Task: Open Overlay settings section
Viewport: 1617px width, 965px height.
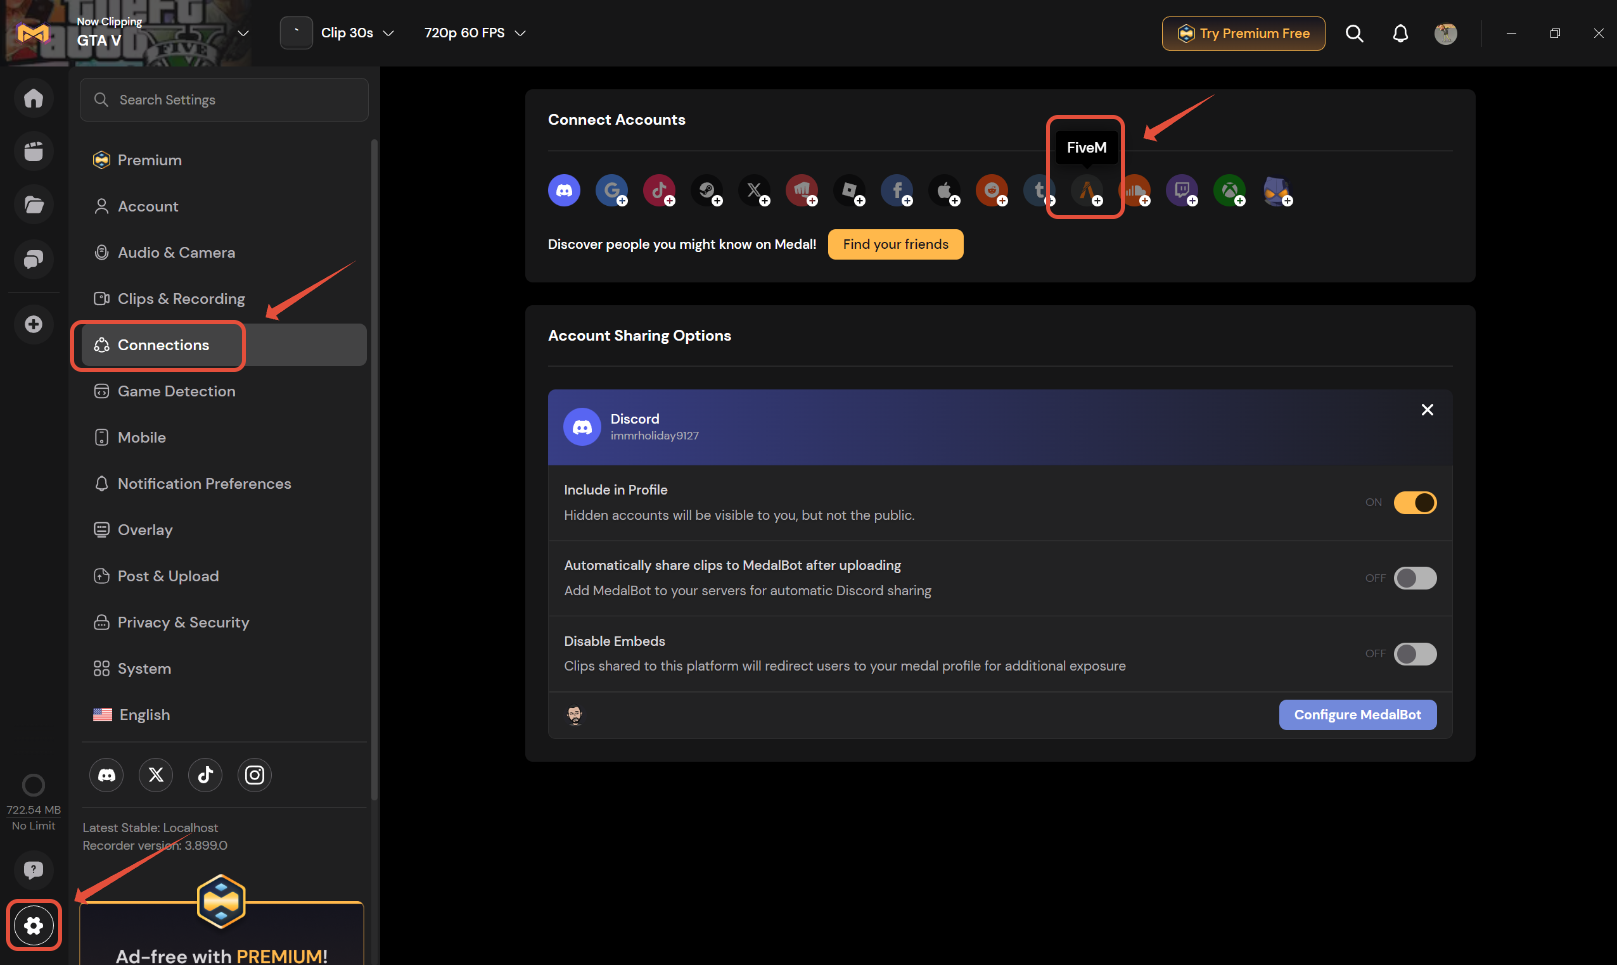Action: coord(224,530)
